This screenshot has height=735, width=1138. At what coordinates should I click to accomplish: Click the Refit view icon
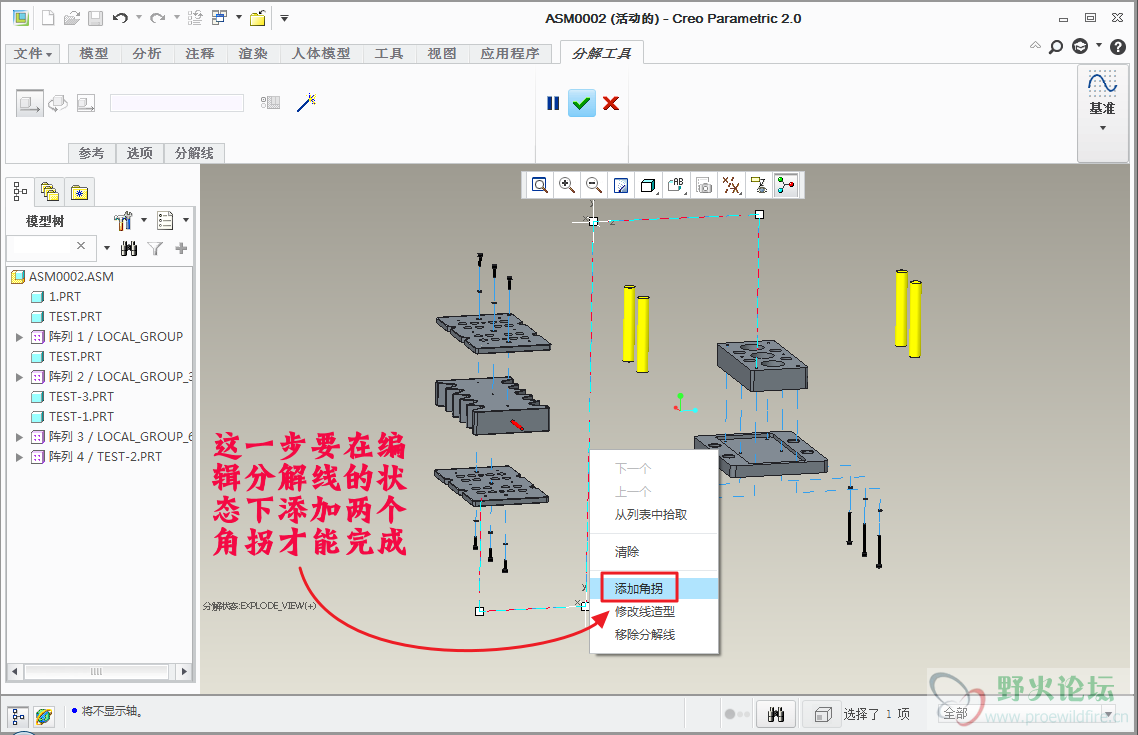pos(539,186)
